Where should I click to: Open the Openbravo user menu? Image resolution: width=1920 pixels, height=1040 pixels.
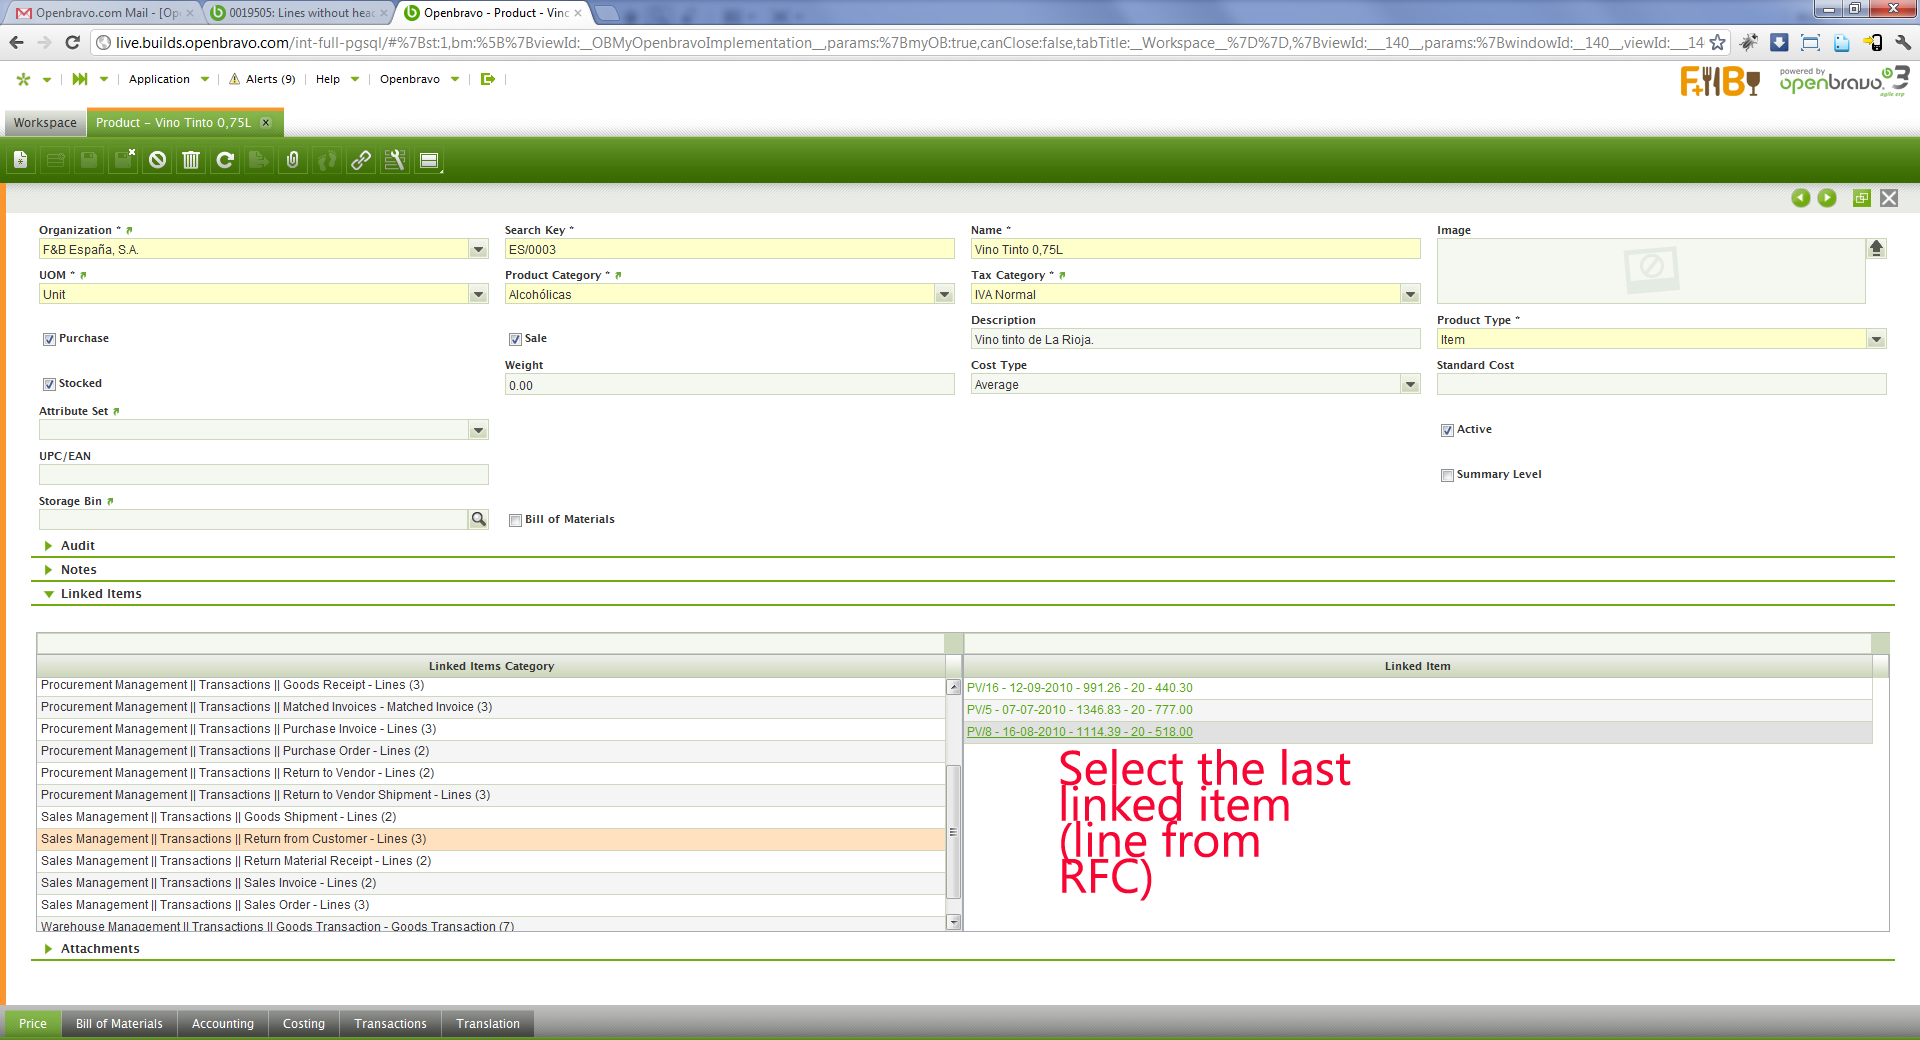[x=420, y=79]
